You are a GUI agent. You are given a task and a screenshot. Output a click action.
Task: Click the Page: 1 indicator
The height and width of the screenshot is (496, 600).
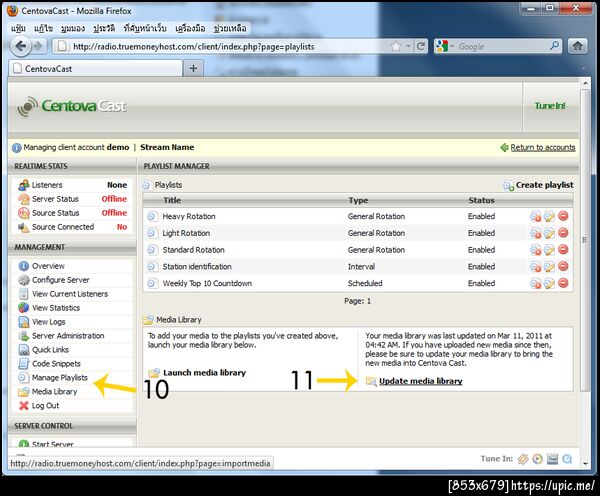(x=357, y=301)
